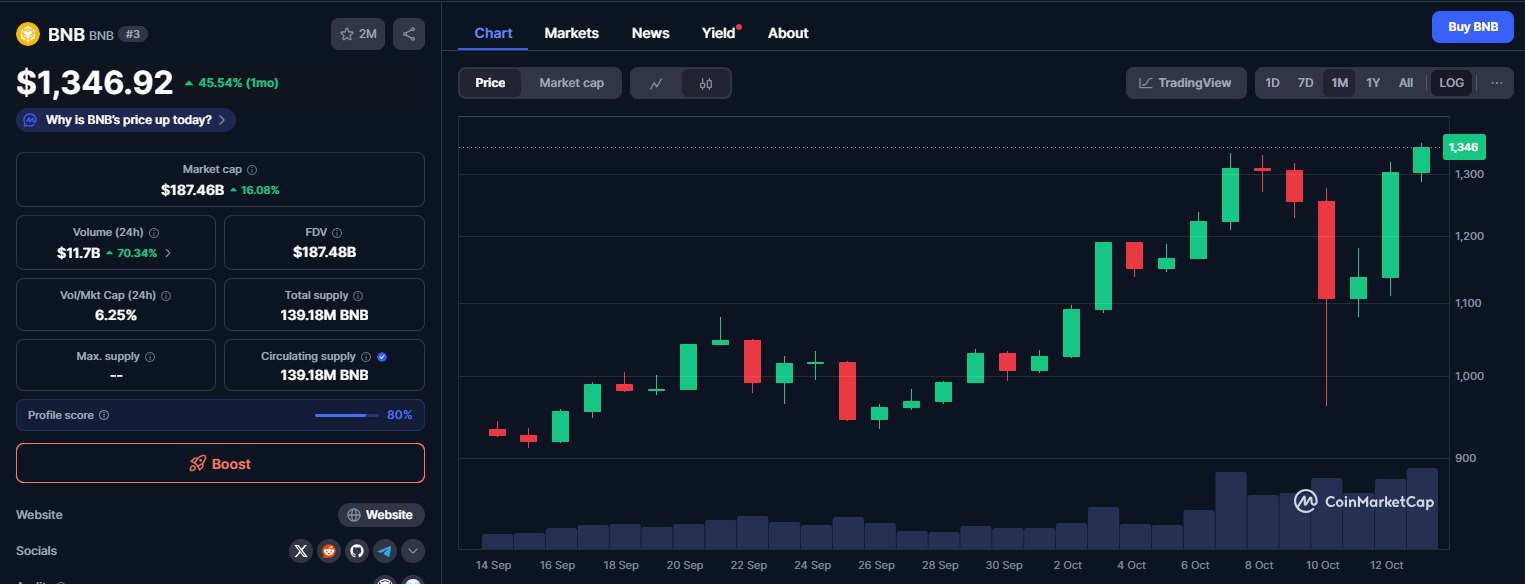
Task: Open the Reddit social icon
Action: (x=329, y=551)
